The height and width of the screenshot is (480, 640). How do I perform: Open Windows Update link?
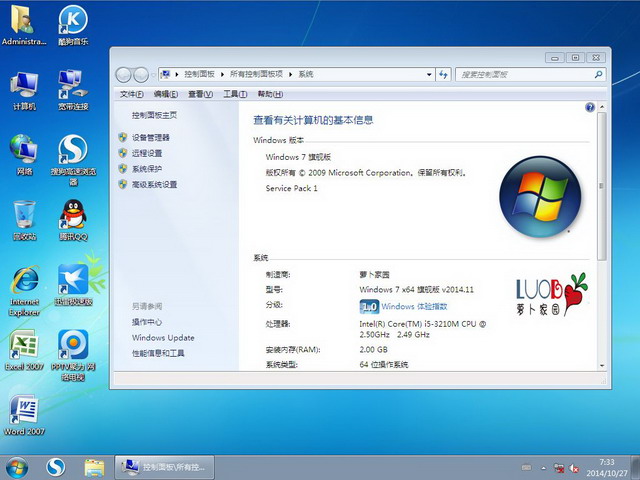click(x=163, y=338)
